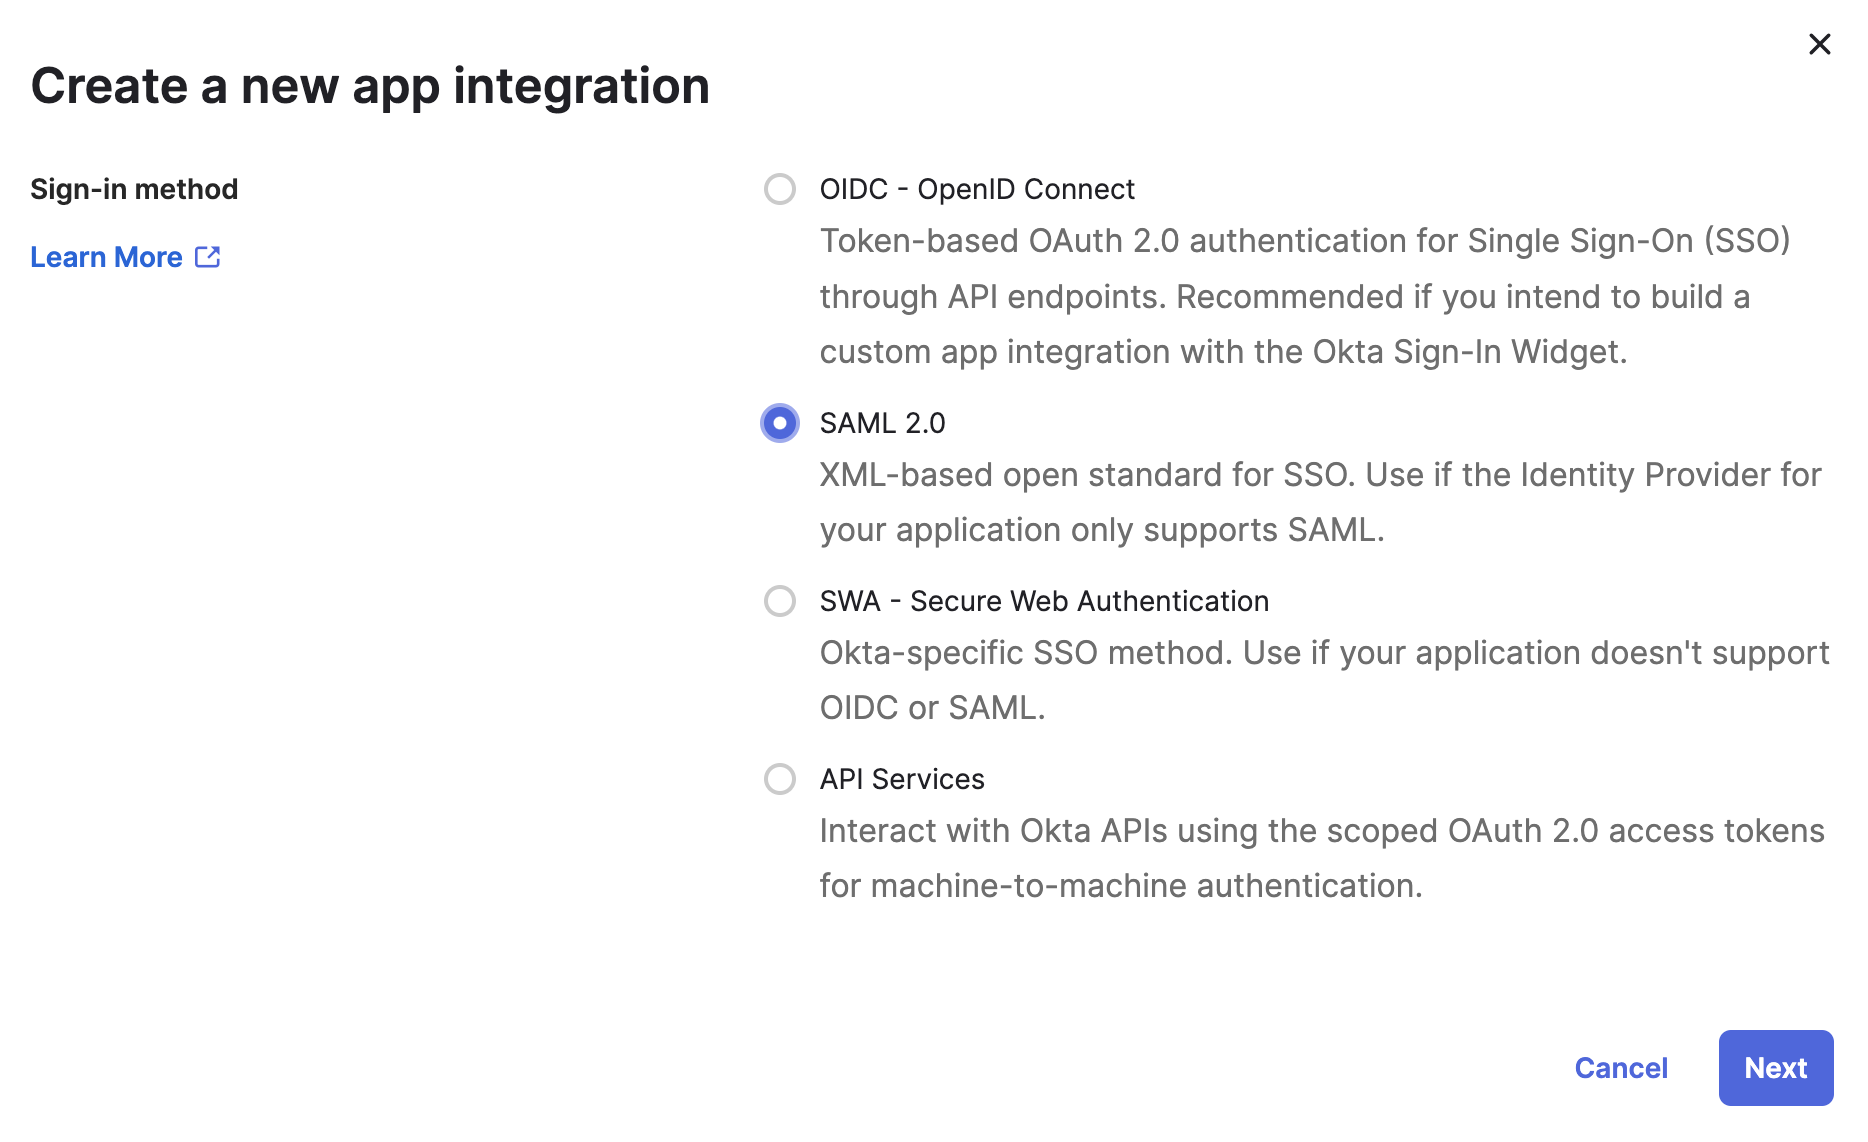Click the Sign-in method heading
The height and width of the screenshot is (1142, 1868).
pyautogui.click(x=134, y=189)
